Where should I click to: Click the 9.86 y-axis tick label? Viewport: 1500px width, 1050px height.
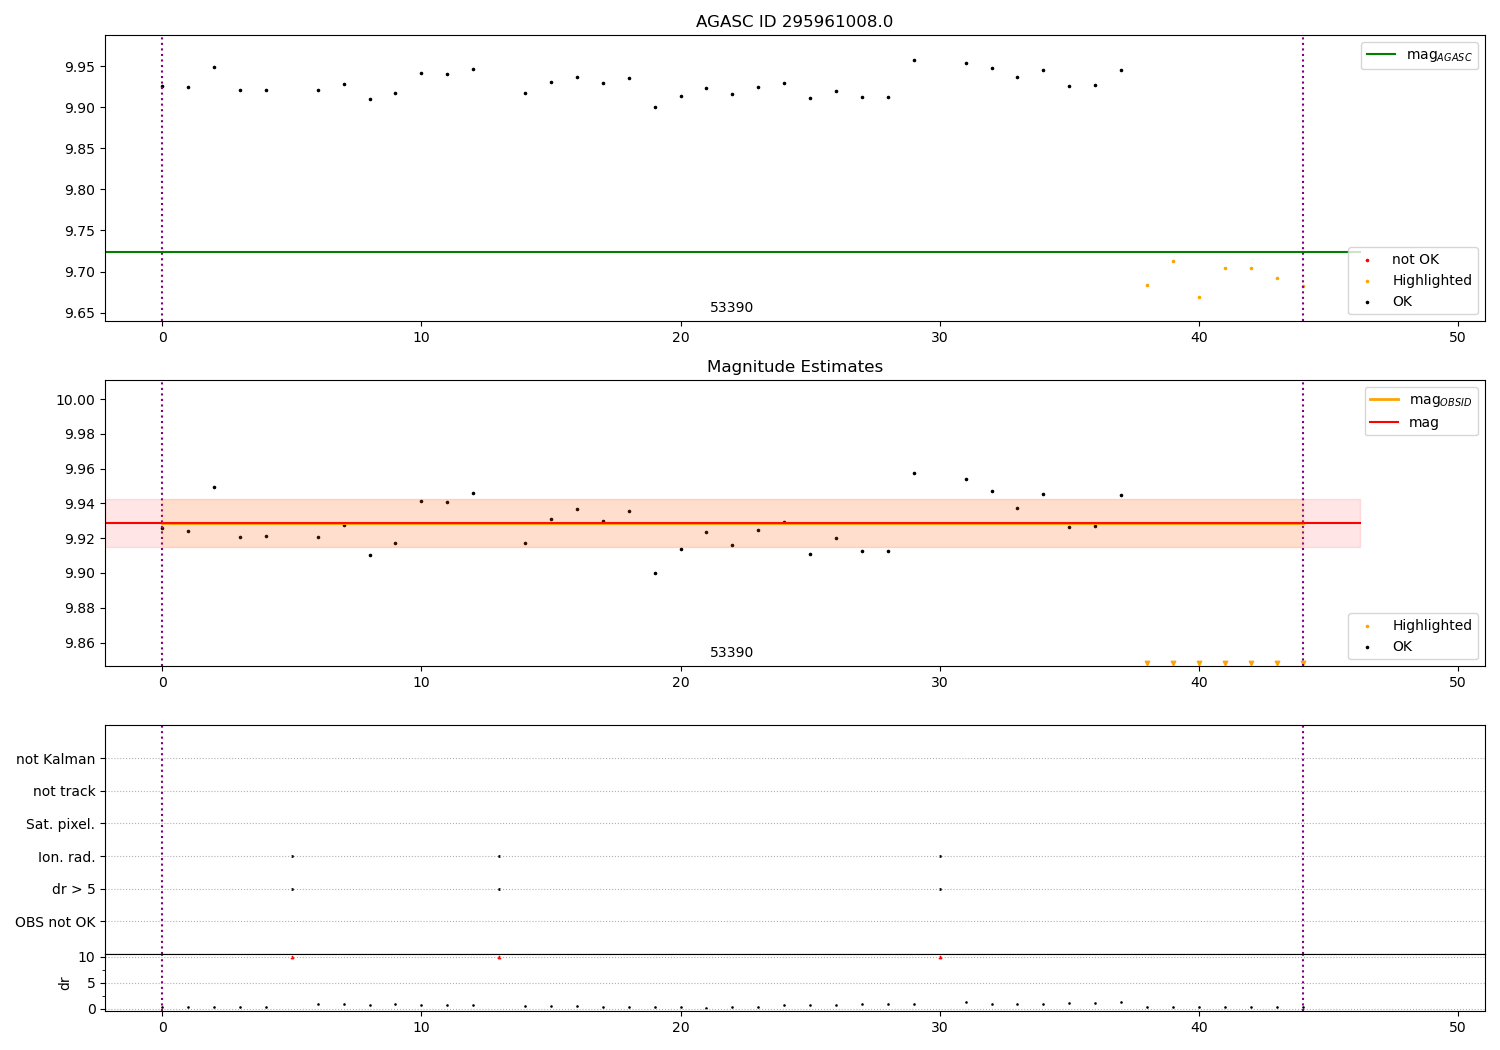tap(80, 643)
